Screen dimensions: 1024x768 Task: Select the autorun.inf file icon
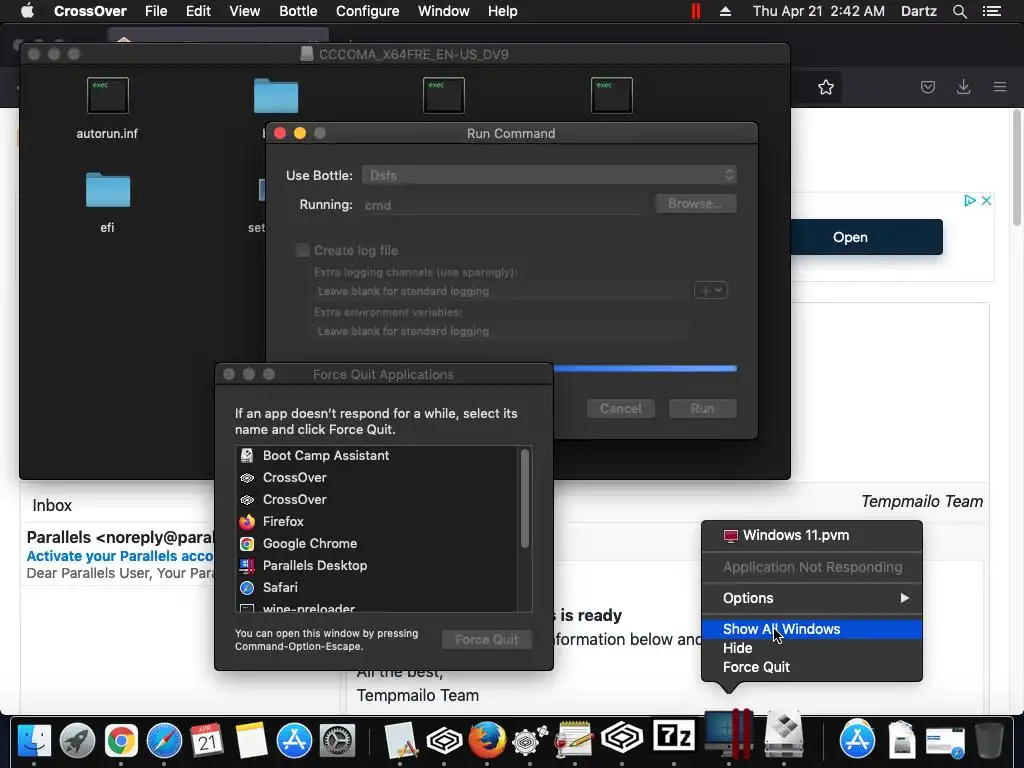[108, 95]
